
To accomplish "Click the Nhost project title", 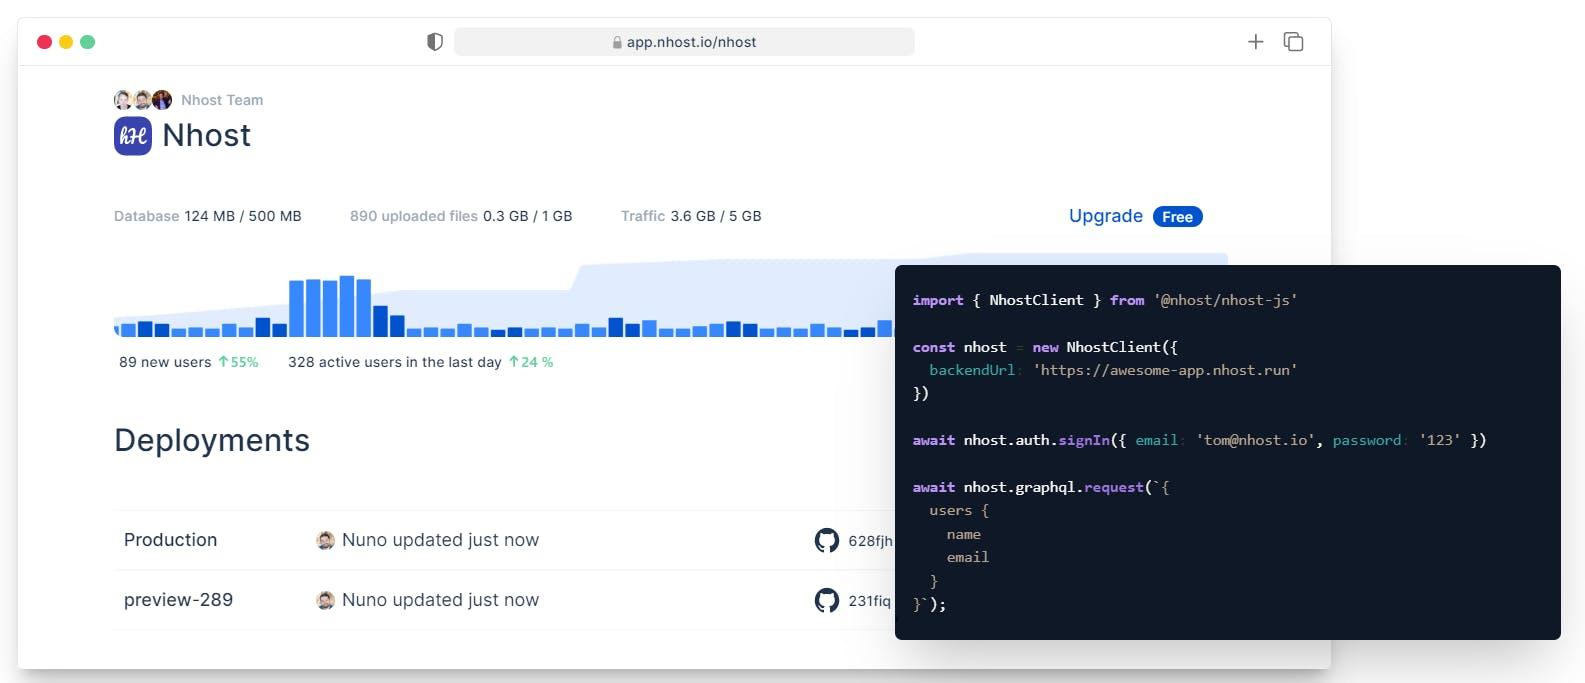I will (207, 136).
